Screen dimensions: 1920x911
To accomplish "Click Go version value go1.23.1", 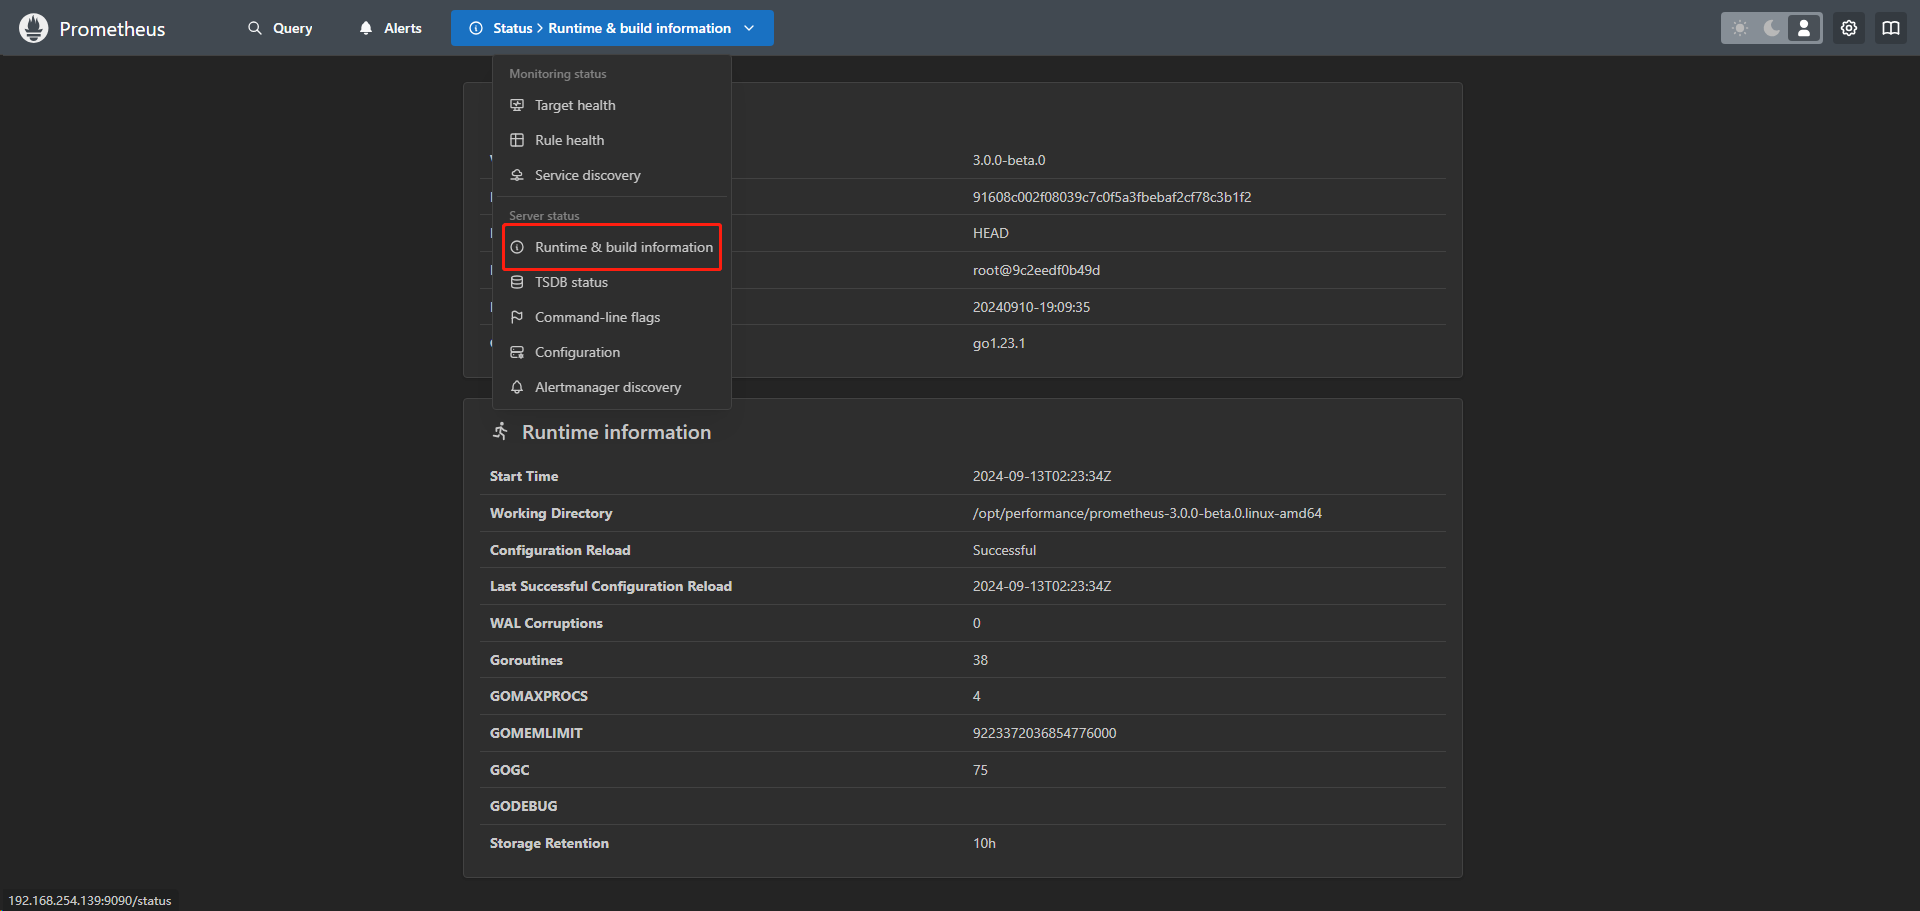I will [x=999, y=343].
